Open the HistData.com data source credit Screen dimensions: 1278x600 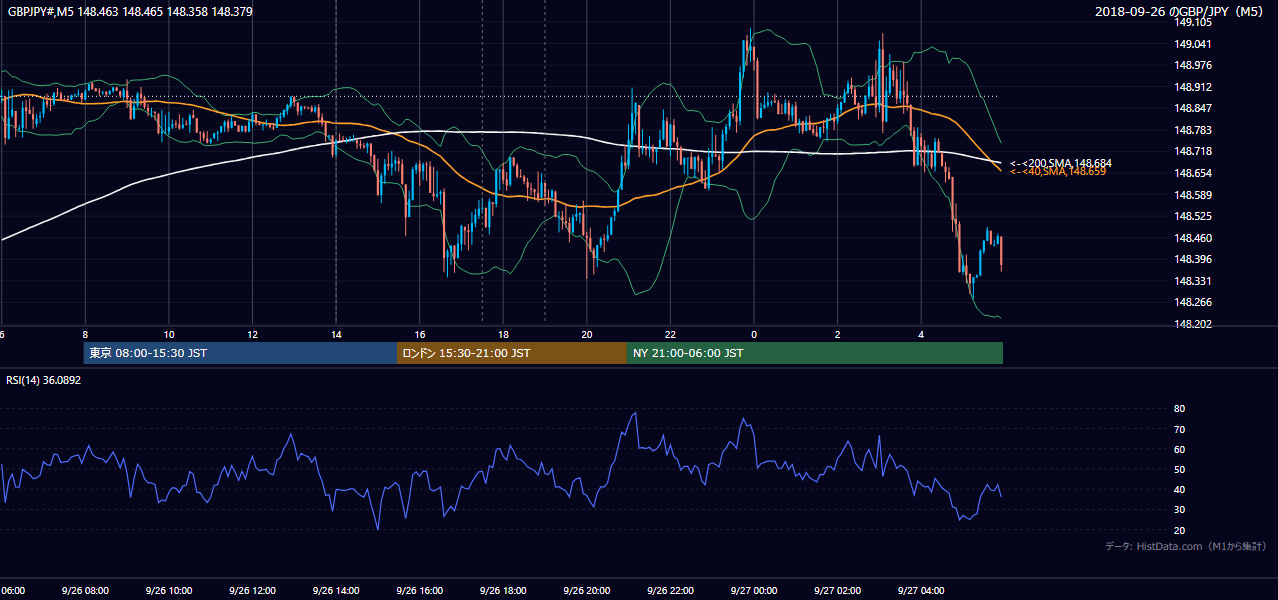1186,546
